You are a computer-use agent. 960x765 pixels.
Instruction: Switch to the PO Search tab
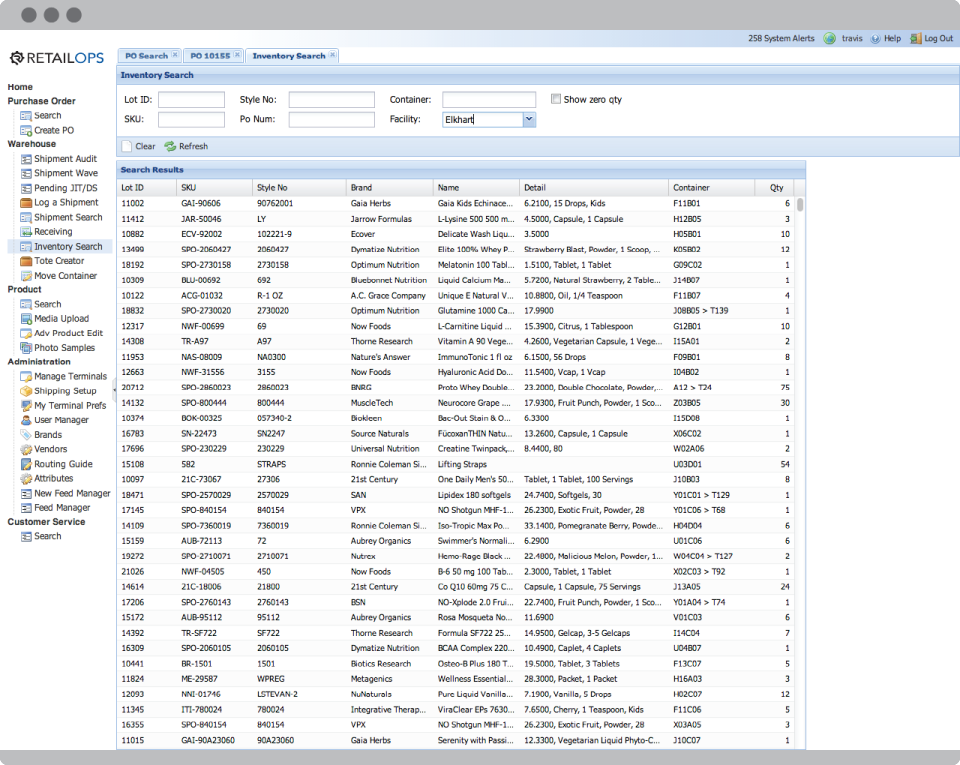[x=148, y=56]
